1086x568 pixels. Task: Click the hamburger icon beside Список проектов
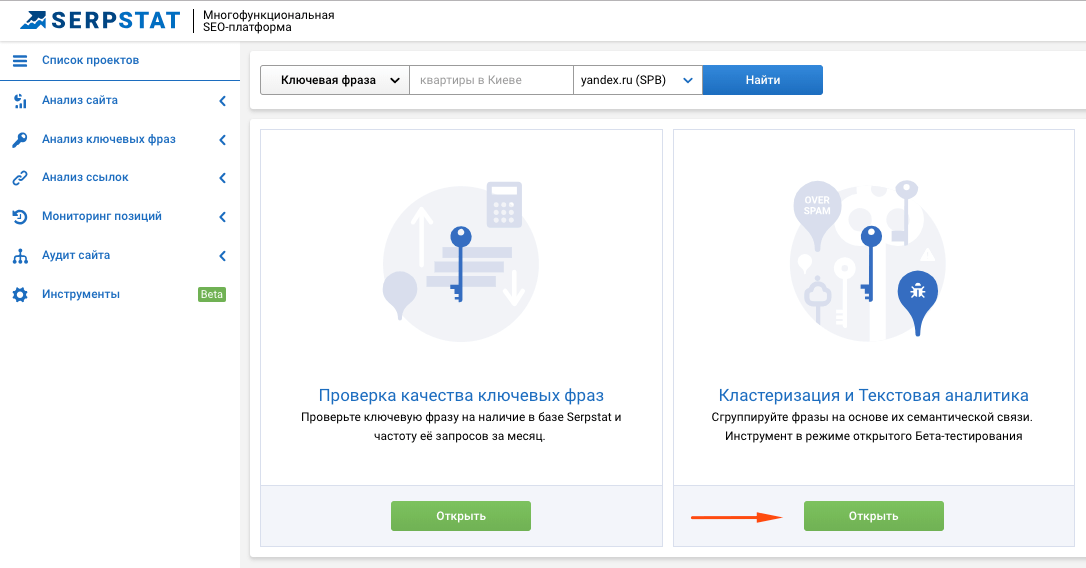pos(20,61)
